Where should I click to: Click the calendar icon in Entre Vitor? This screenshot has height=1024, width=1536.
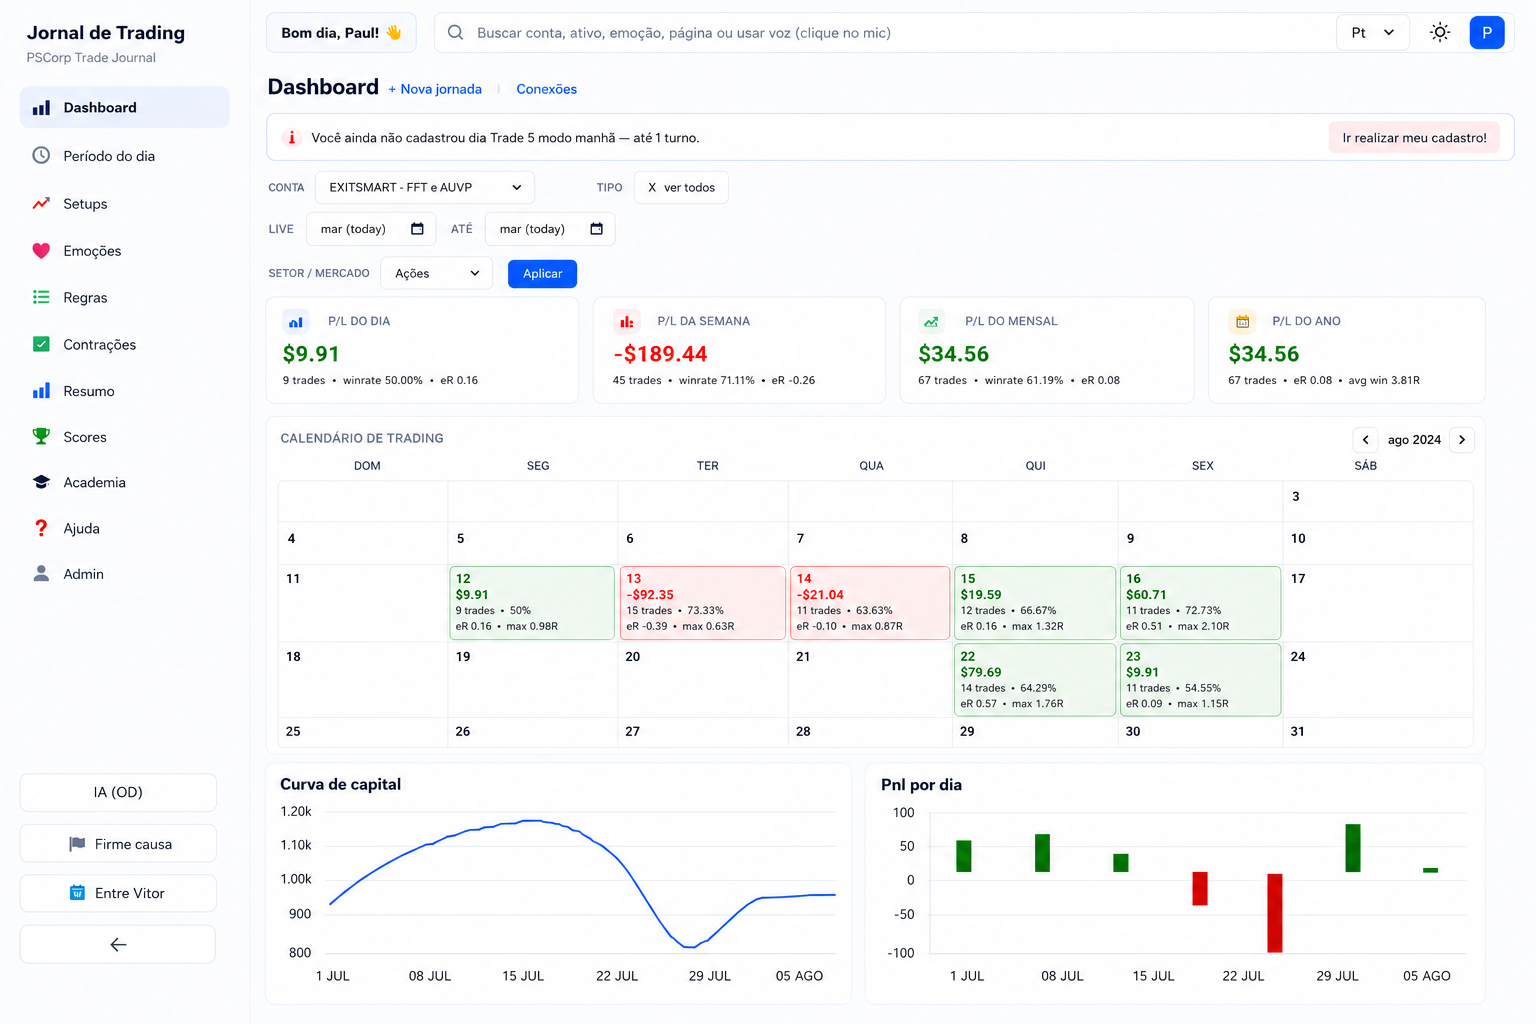pyautogui.click(x=77, y=893)
